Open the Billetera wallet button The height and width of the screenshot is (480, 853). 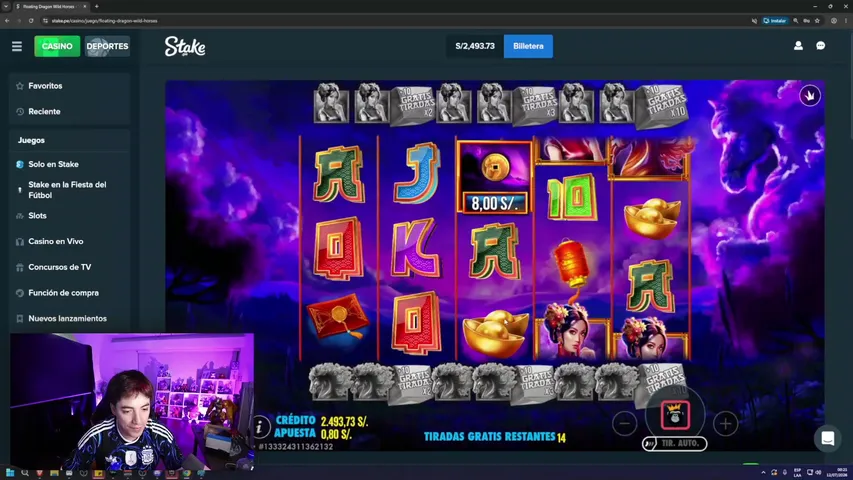pyautogui.click(x=528, y=46)
